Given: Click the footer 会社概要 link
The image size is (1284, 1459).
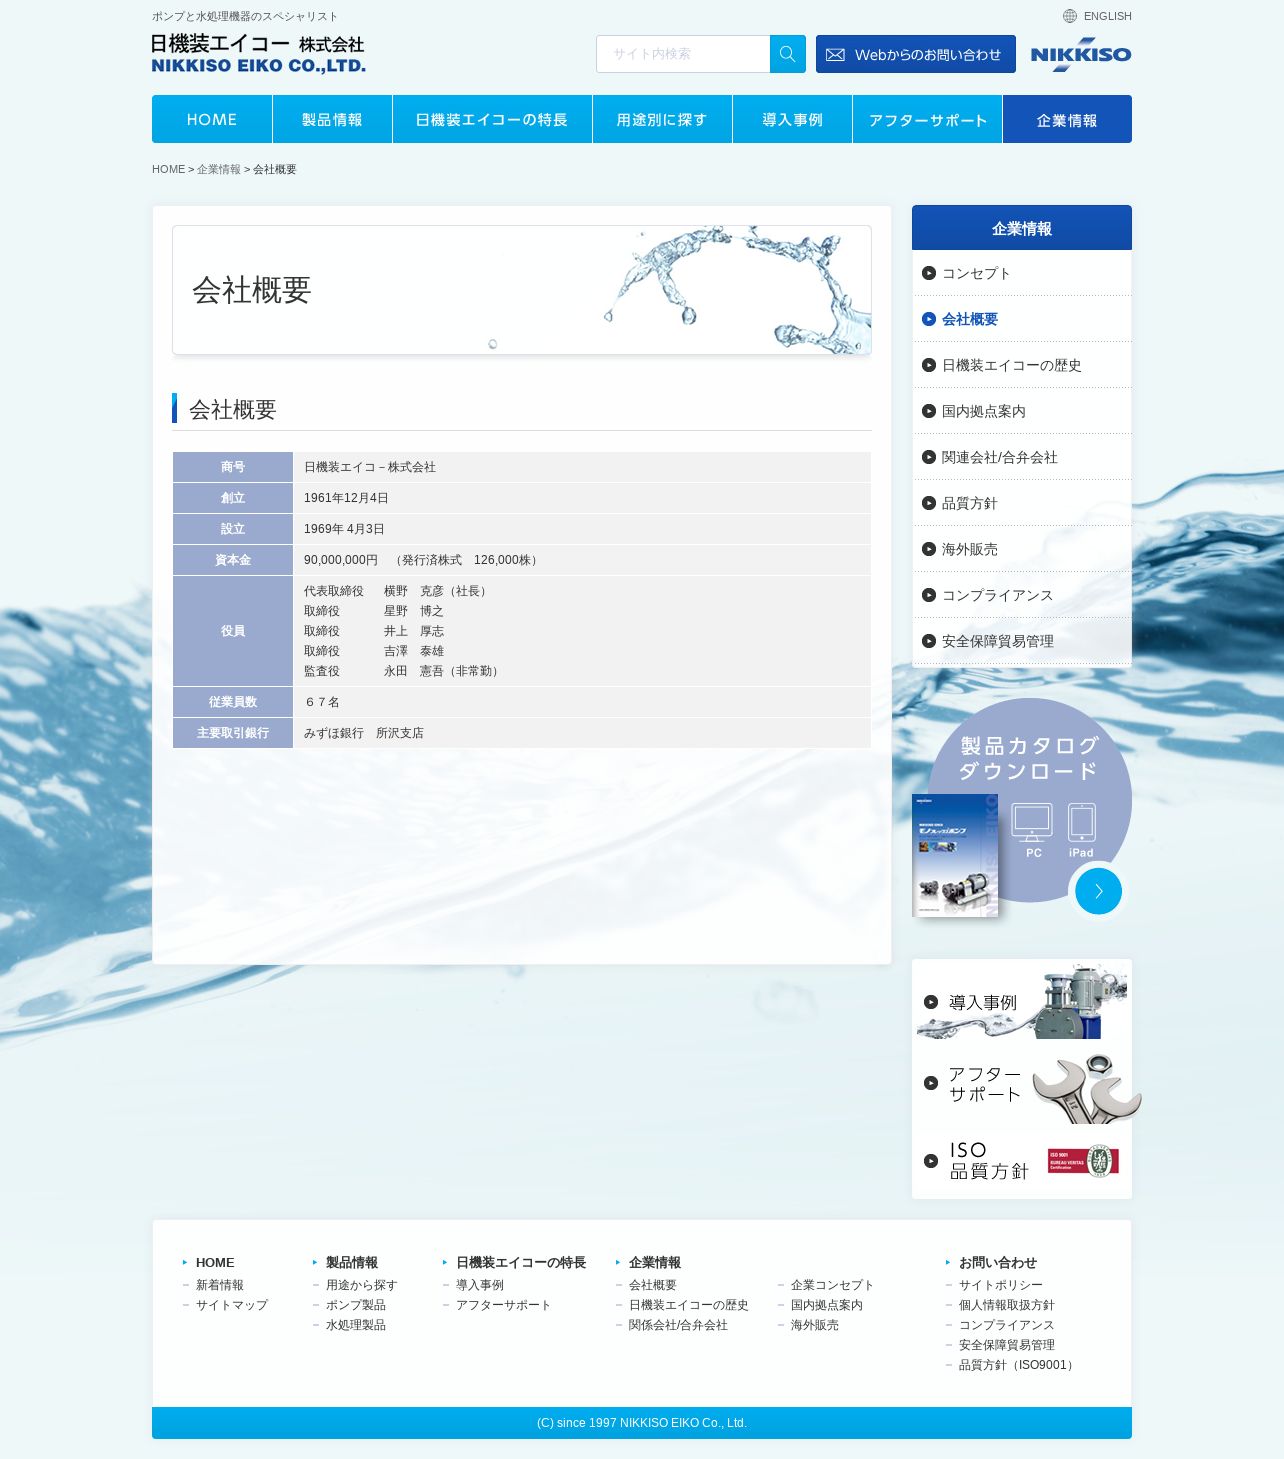Looking at the screenshot, I should pyautogui.click(x=653, y=1285).
